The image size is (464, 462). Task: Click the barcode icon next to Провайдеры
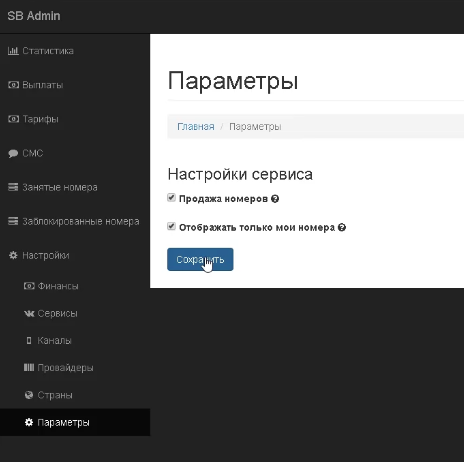point(29,368)
